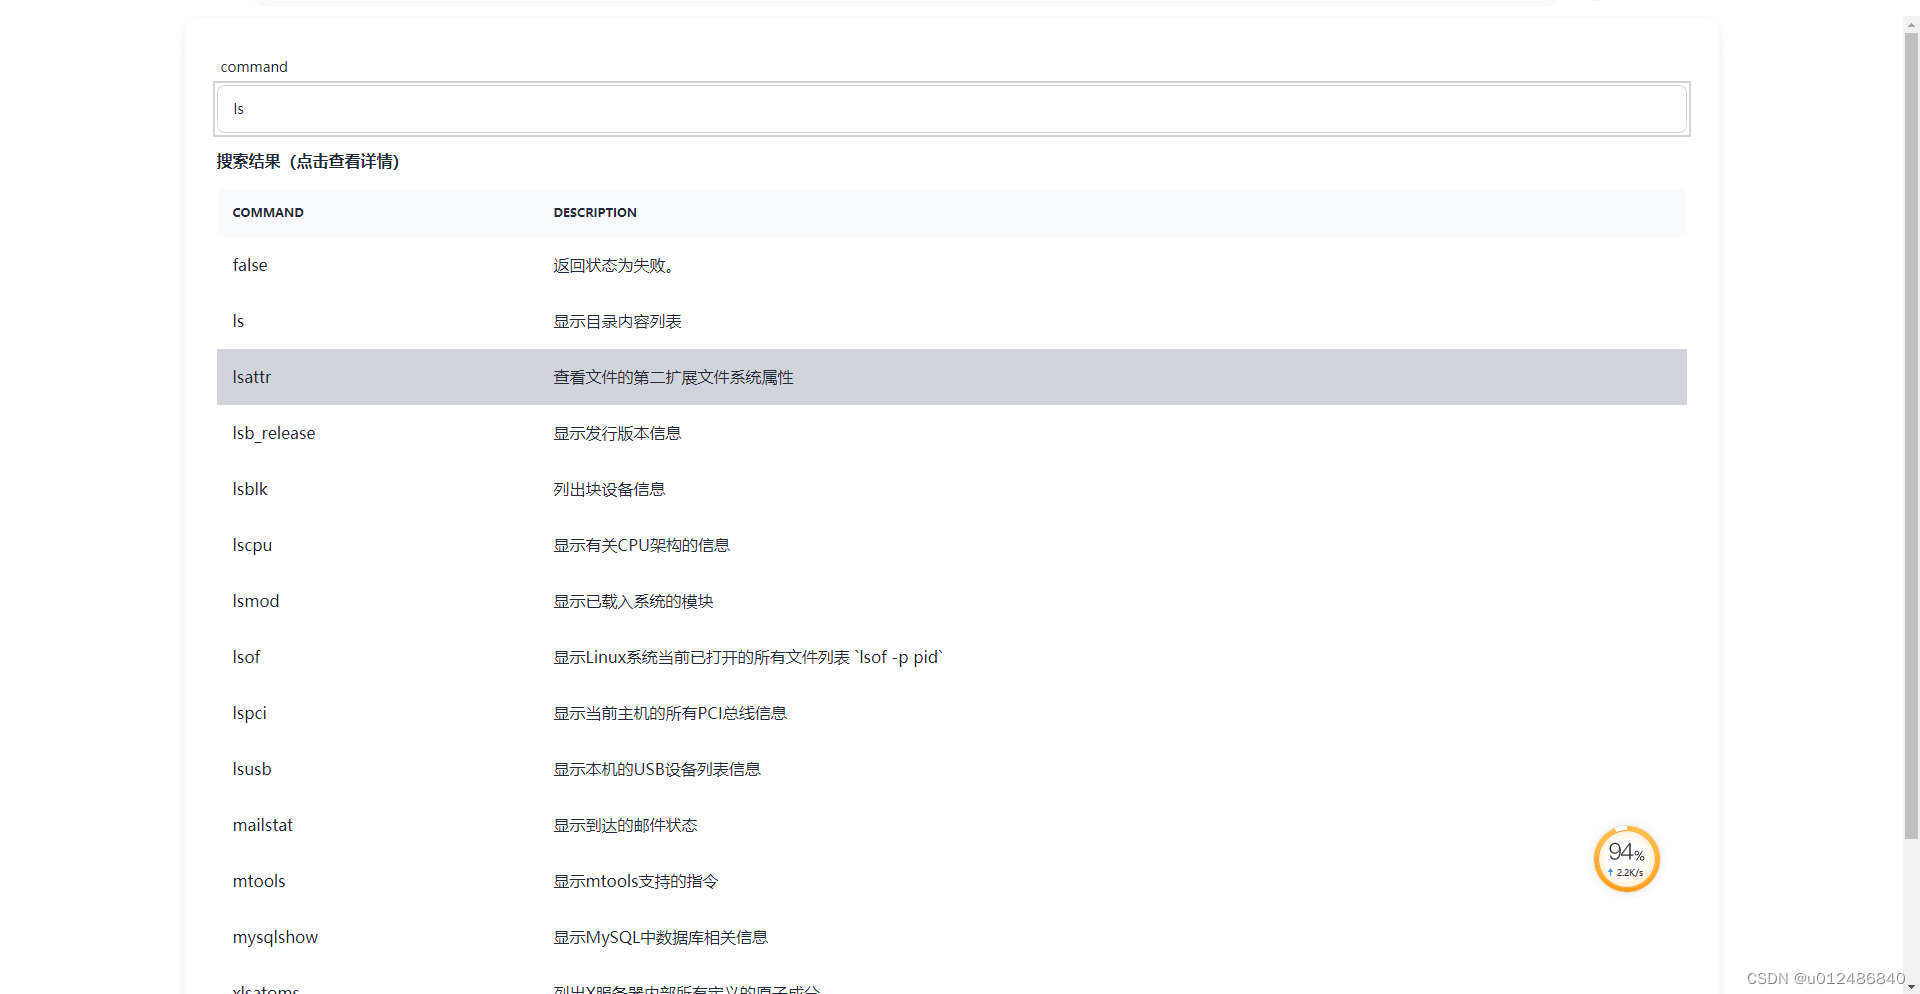Click the 94% circular speed monitor widget

[1626, 859]
